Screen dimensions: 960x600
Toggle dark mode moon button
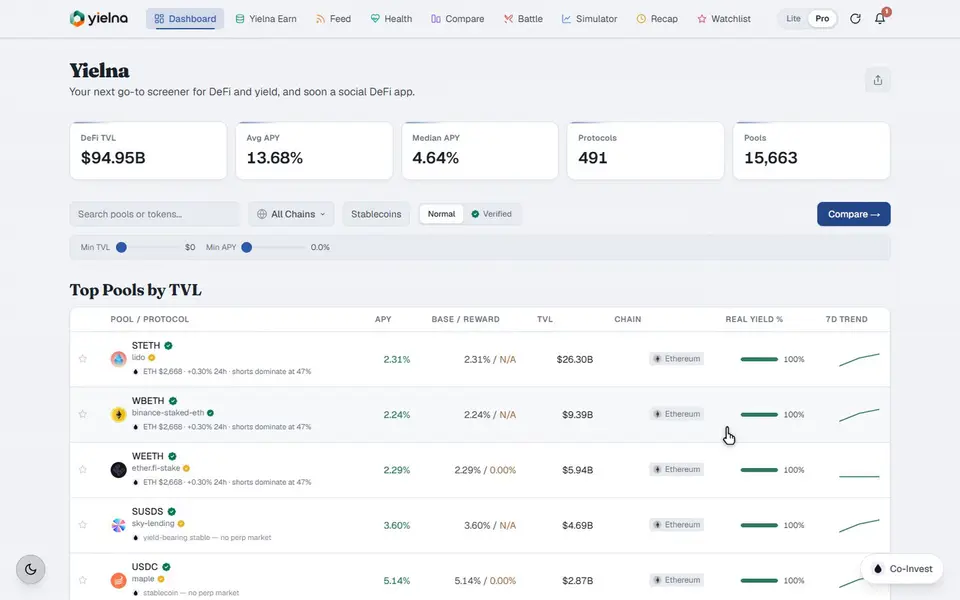[31, 569]
